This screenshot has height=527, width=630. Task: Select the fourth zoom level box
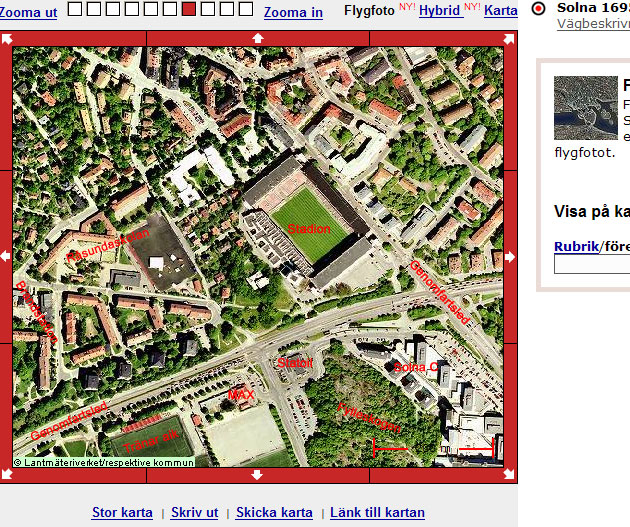(132, 9)
